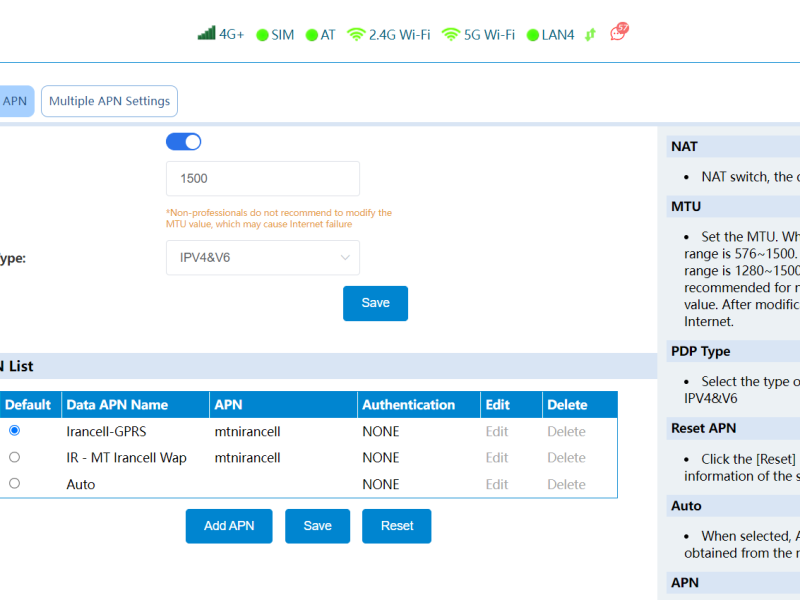Click the 5G Wi-Fi status icon

(451, 35)
